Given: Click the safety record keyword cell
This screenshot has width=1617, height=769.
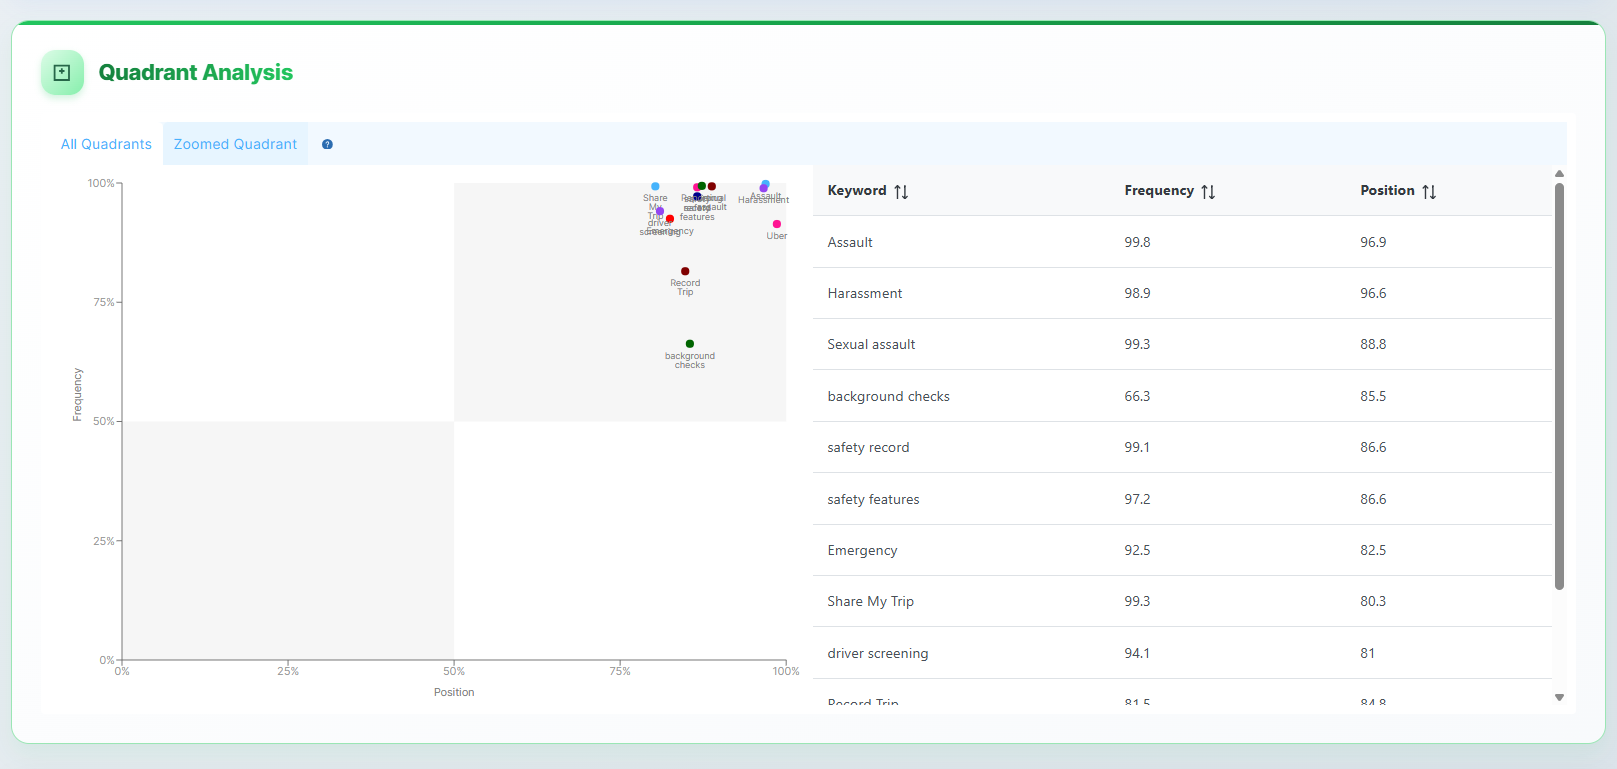Looking at the screenshot, I should [x=868, y=447].
